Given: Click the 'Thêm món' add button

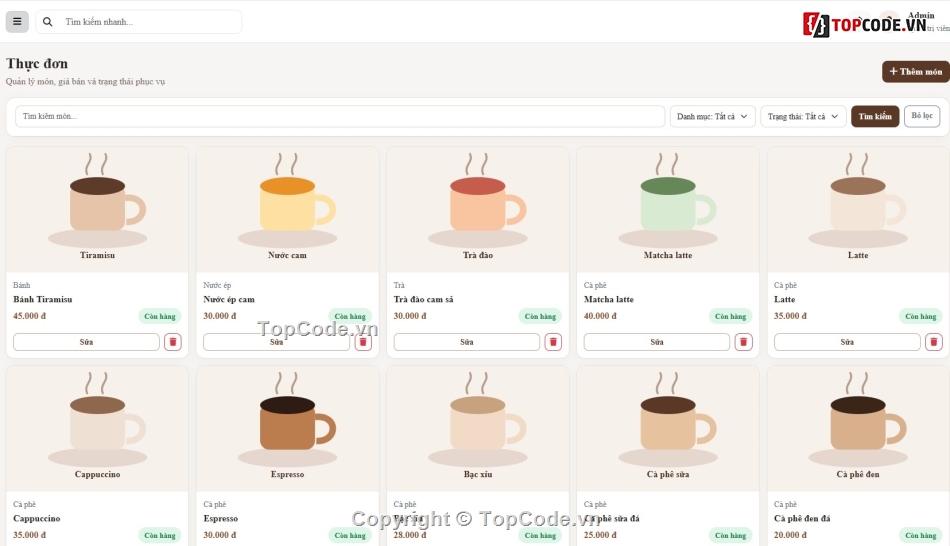Looking at the screenshot, I should pos(915,72).
